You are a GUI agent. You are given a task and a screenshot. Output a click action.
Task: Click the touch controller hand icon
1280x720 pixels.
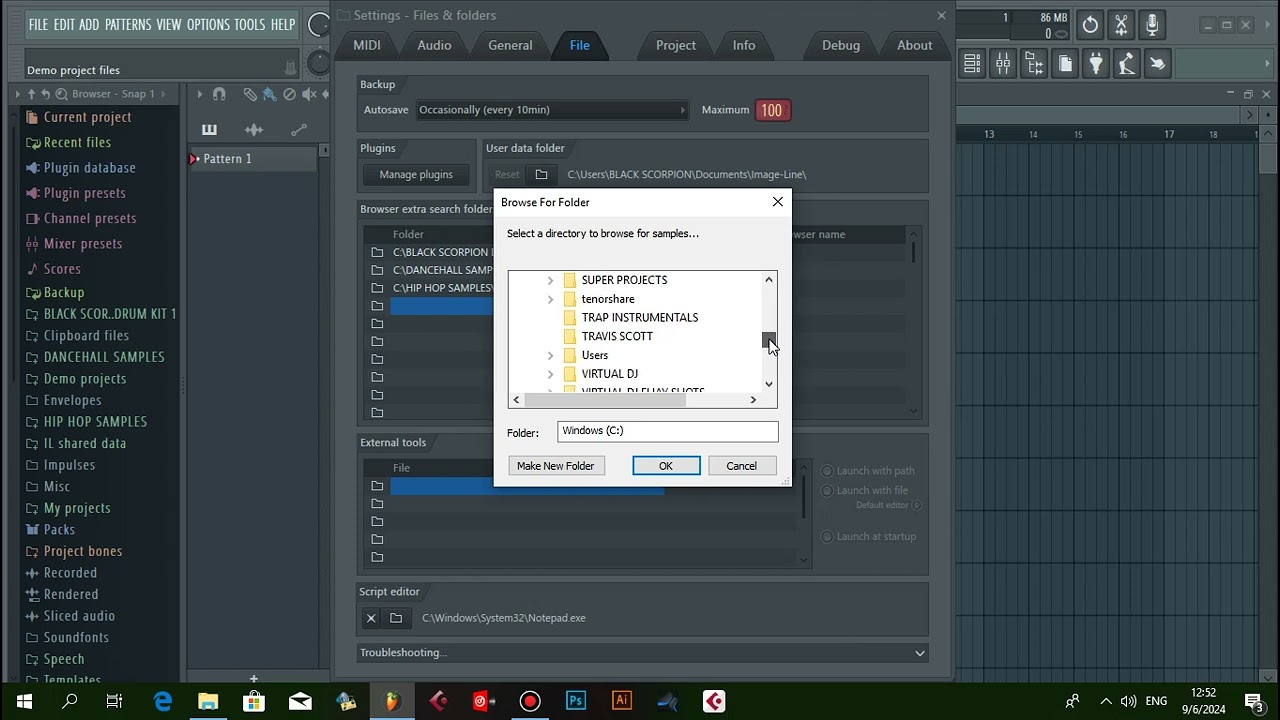[x=1158, y=64]
